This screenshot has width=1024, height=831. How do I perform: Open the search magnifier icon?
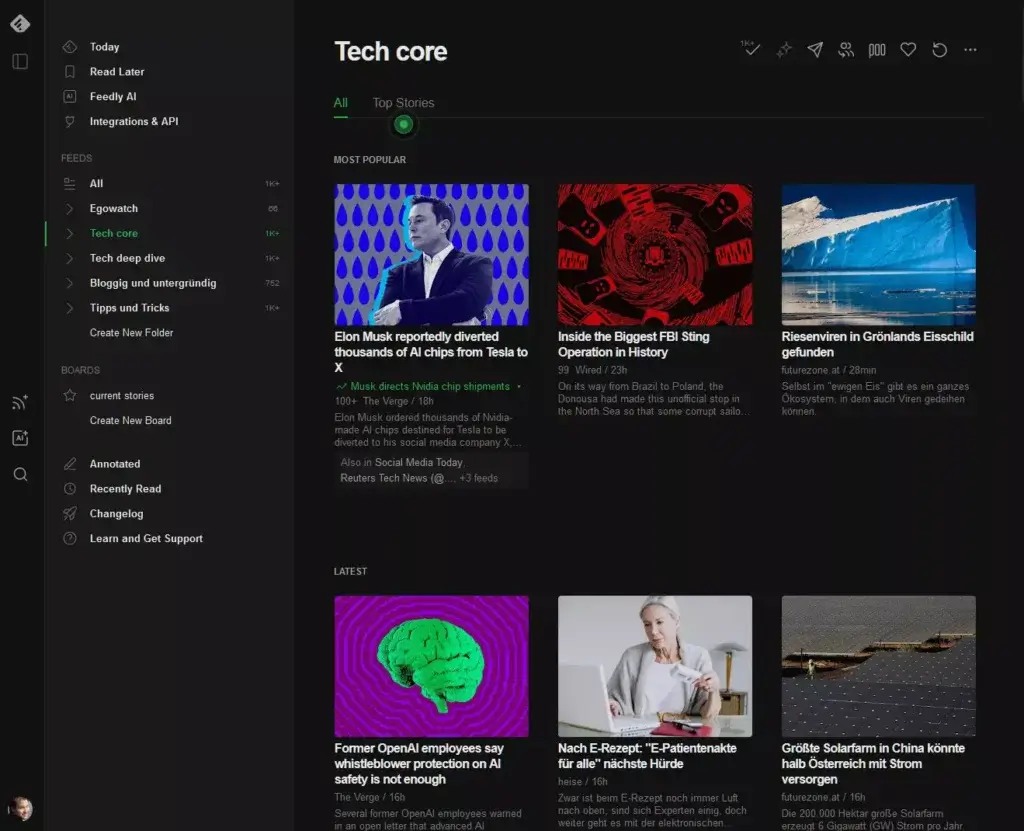20,474
